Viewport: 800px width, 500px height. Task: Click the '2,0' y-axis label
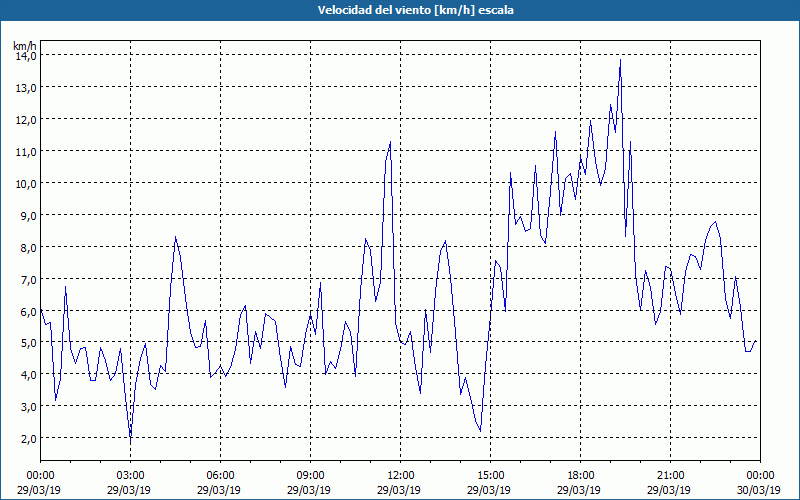[x=28, y=439]
